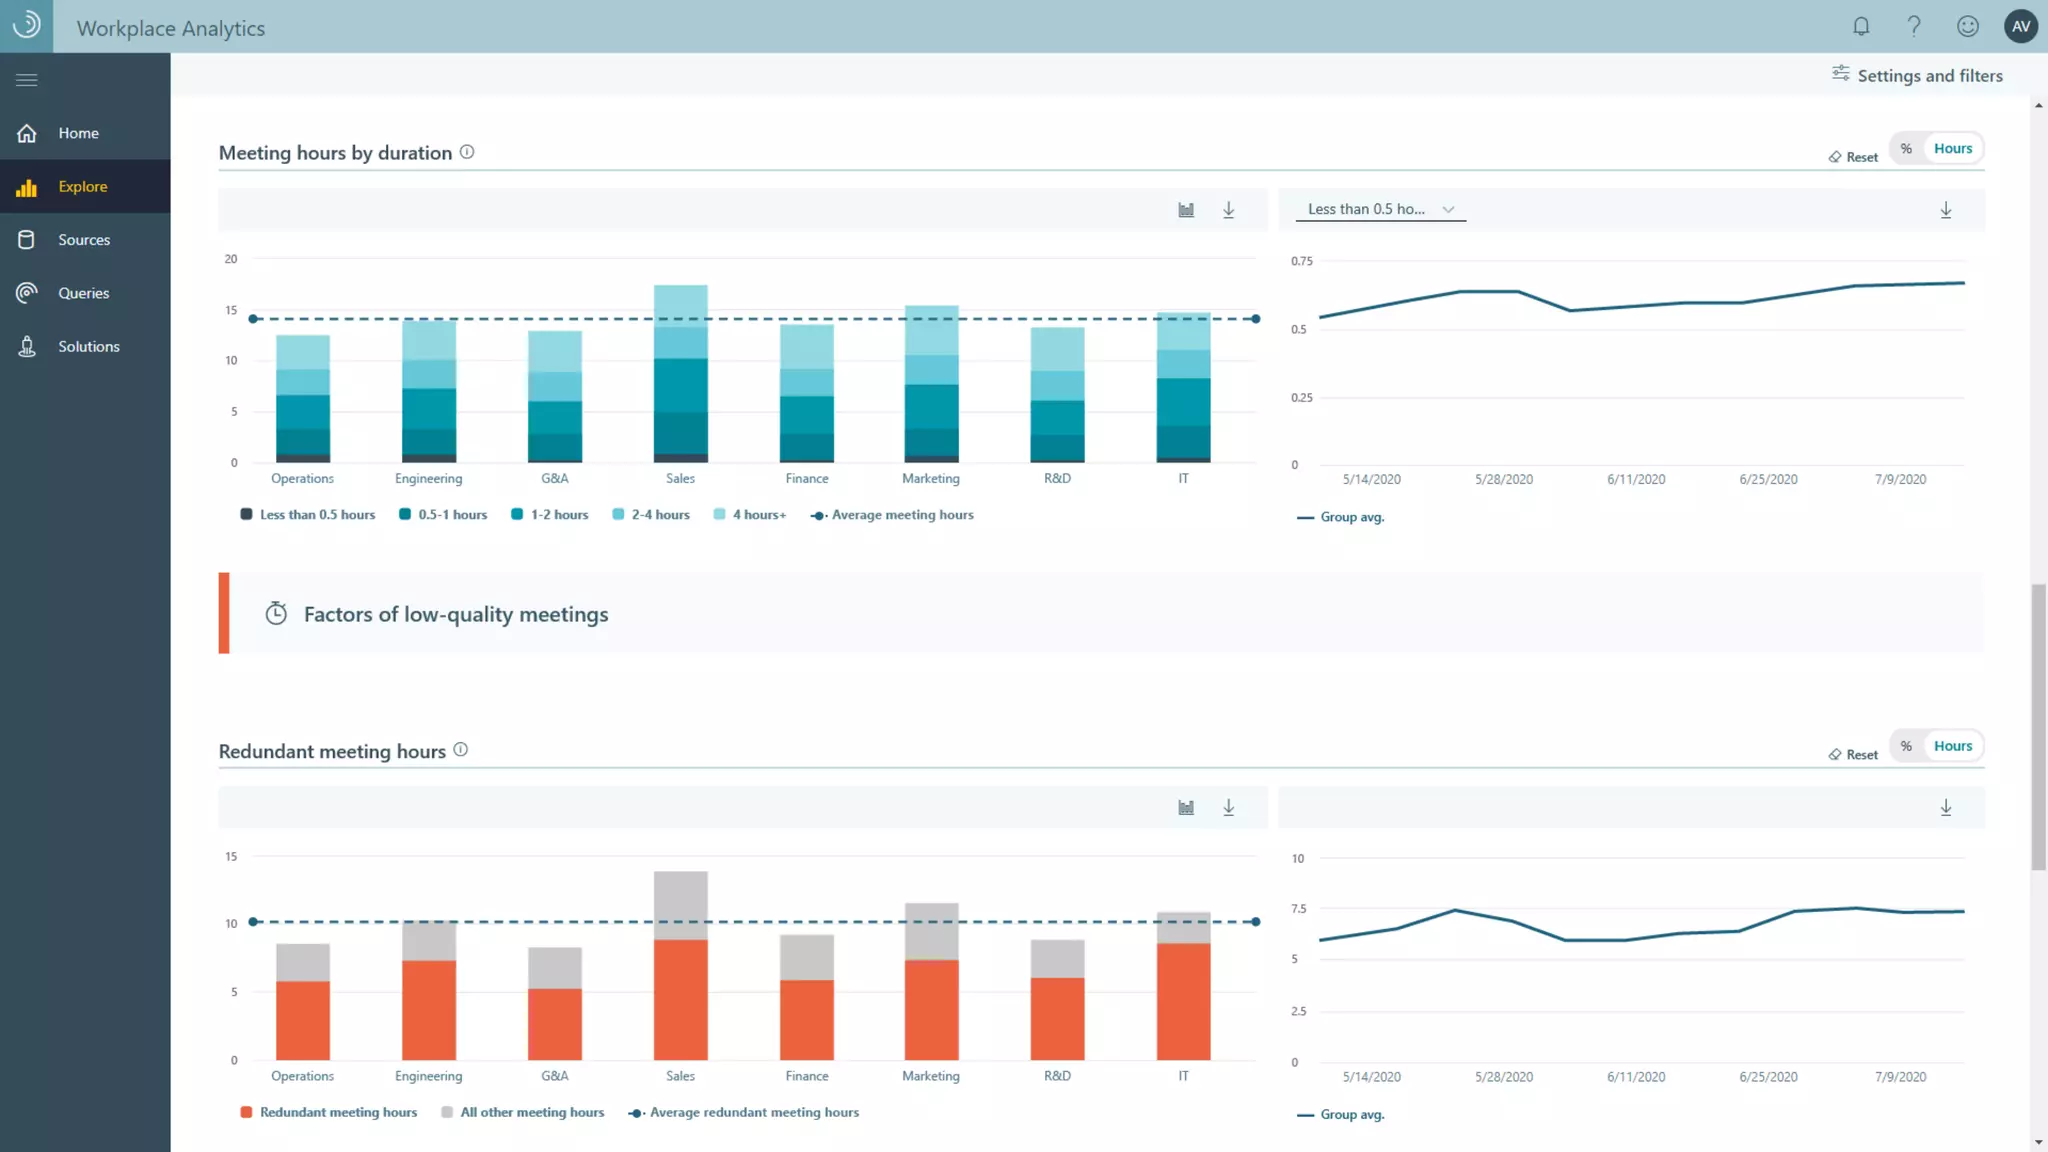Open the notifications bell icon
Viewport: 2048px width, 1152px height.
(1861, 27)
